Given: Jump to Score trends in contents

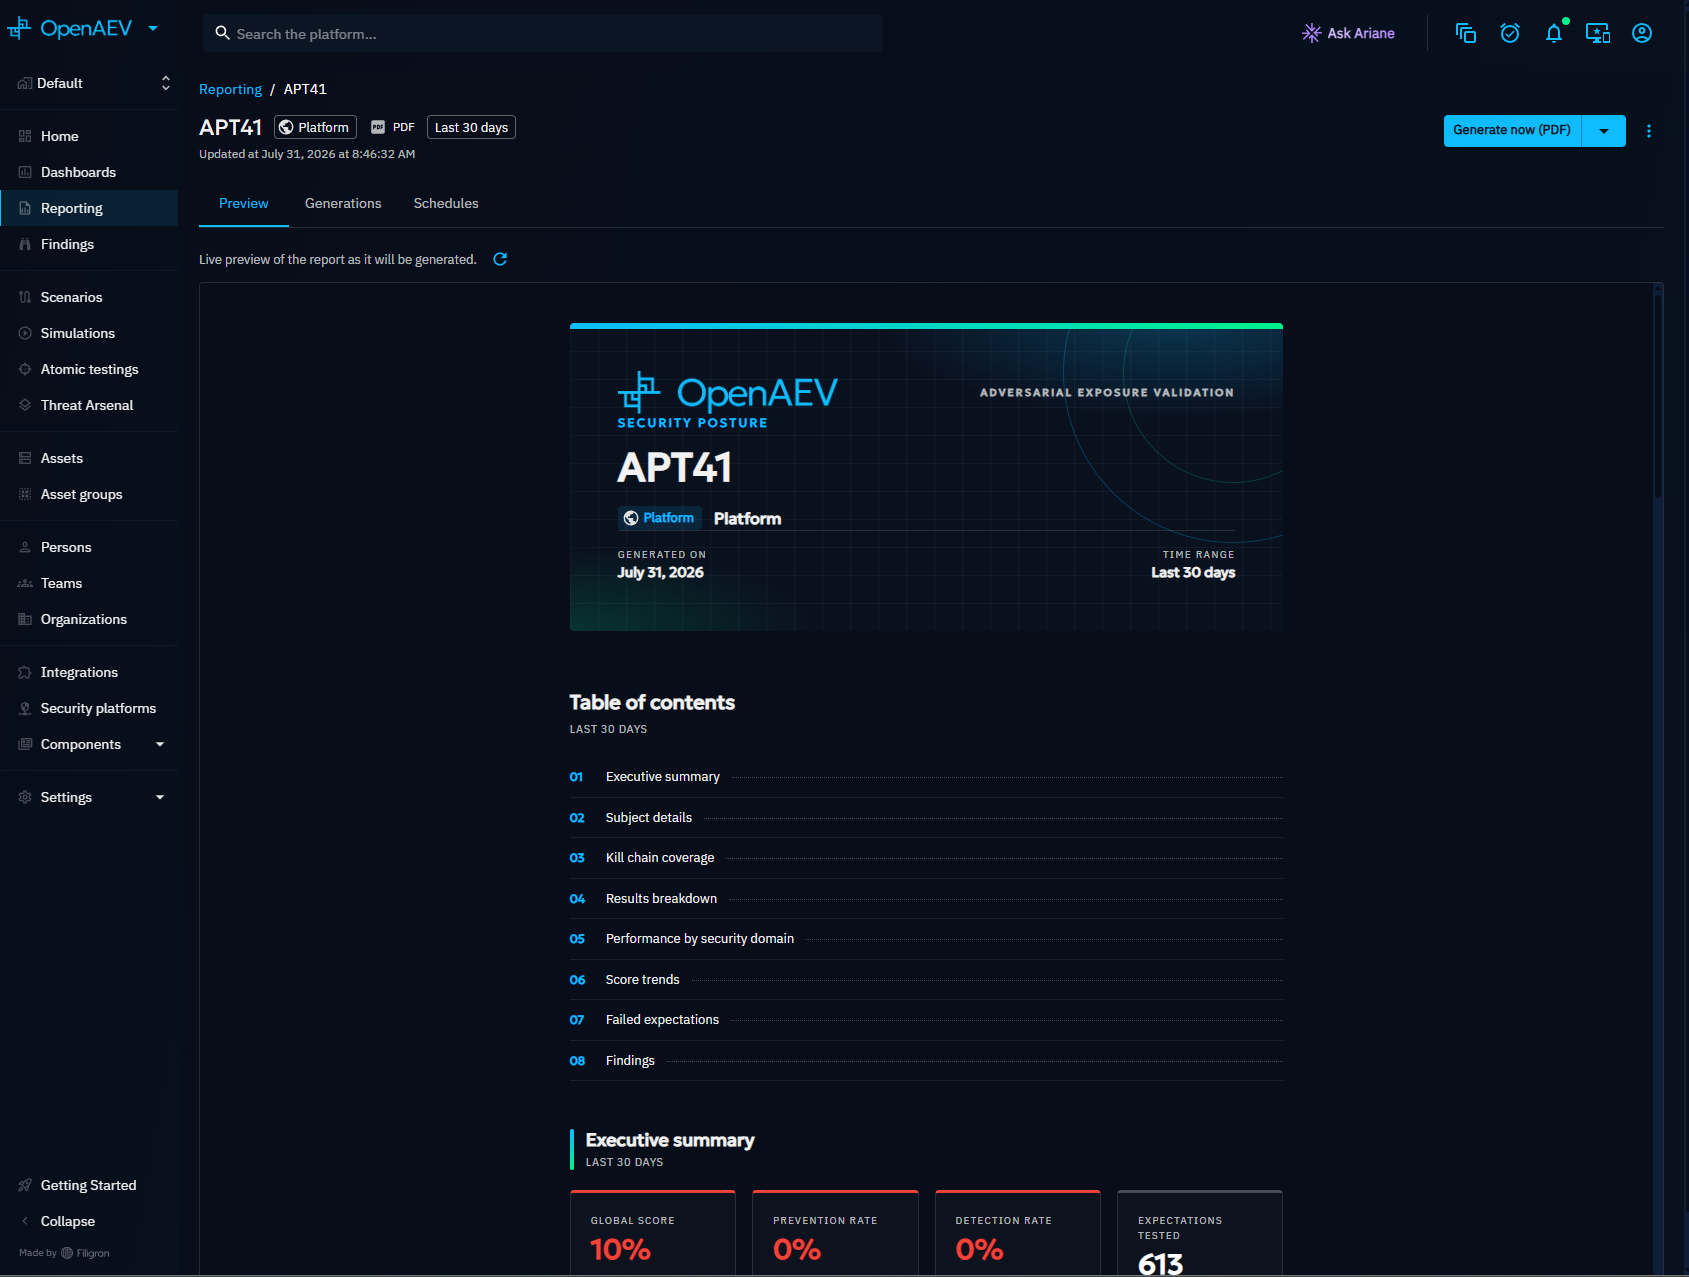Looking at the screenshot, I should (926, 980).
